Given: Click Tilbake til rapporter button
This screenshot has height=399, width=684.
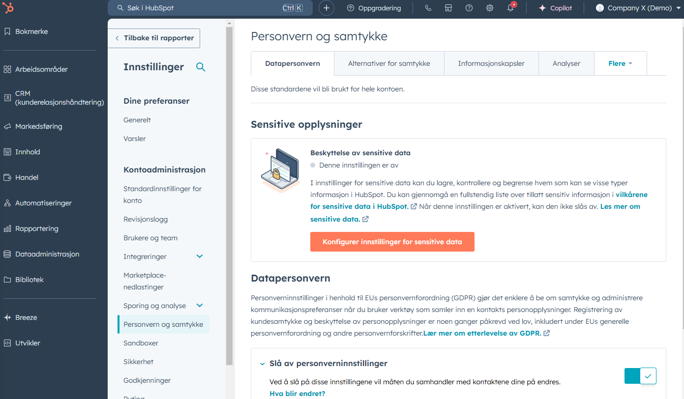Looking at the screenshot, I should [x=154, y=38].
